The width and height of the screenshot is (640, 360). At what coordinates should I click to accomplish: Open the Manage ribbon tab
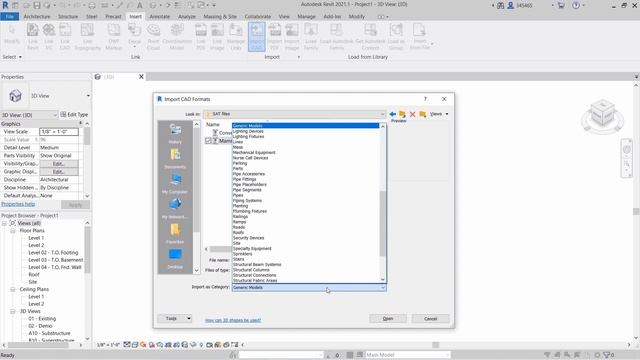pos(306,16)
